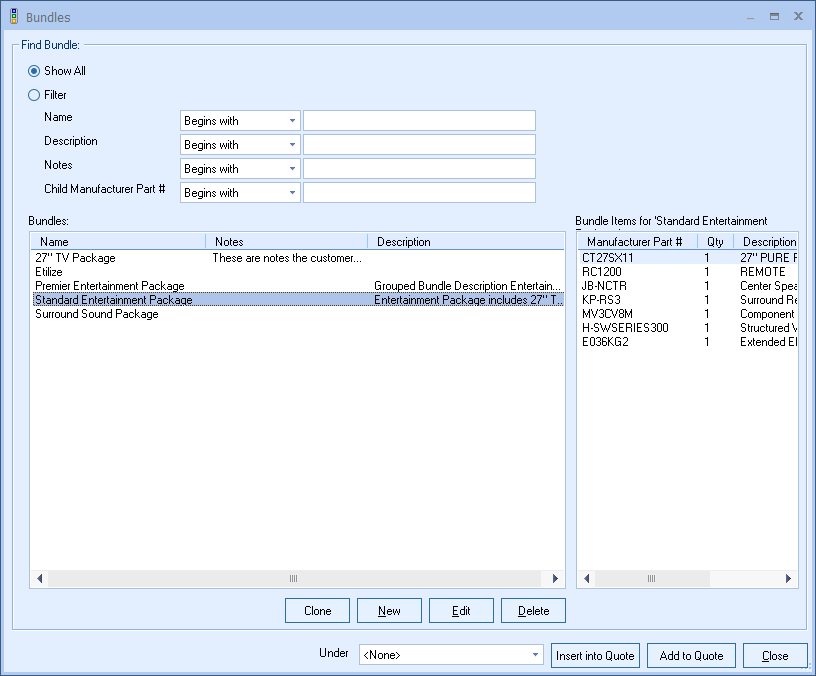Click the Bundles window title icon
The width and height of the screenshot is (816, 676).
13,17
